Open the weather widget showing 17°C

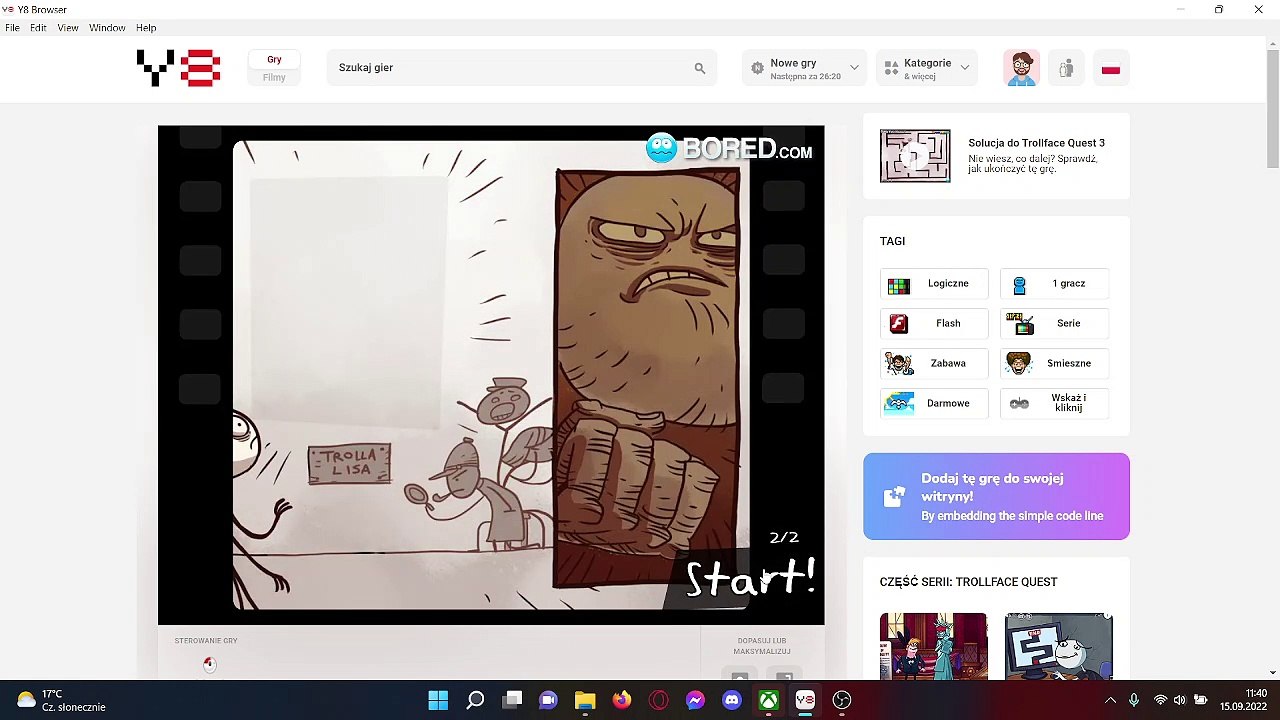click(x=61, y=700)
